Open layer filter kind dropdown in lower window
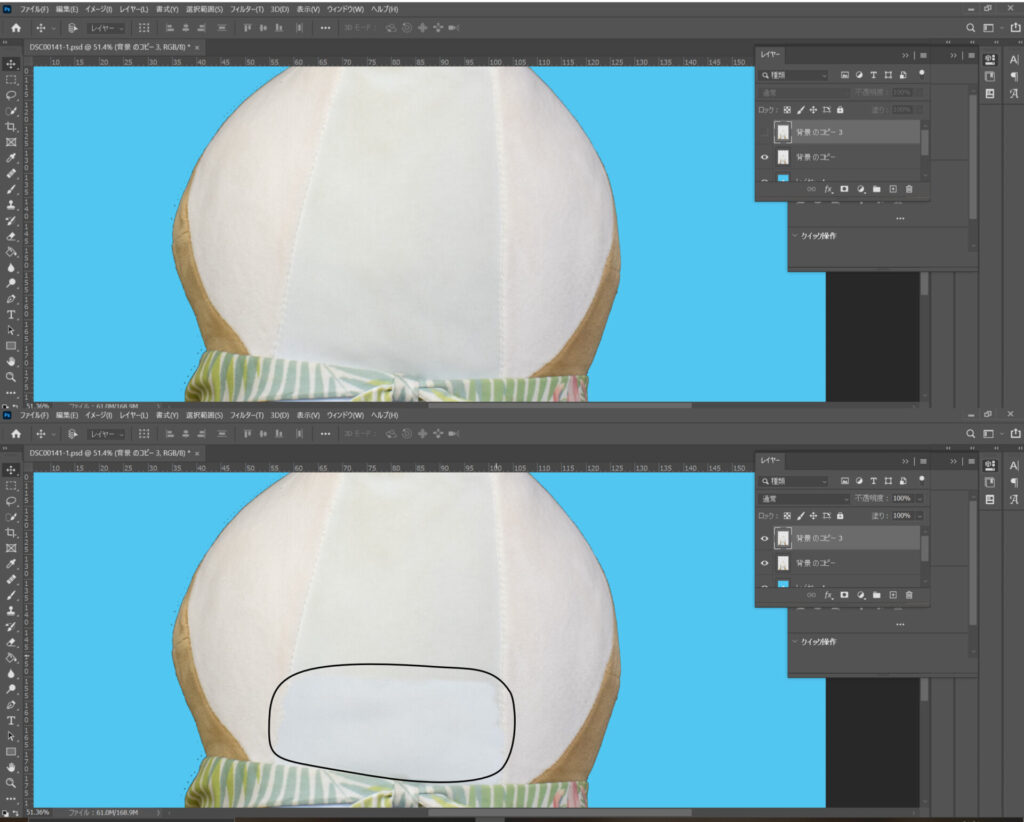The image size is (1024, 822). point(794,481)
